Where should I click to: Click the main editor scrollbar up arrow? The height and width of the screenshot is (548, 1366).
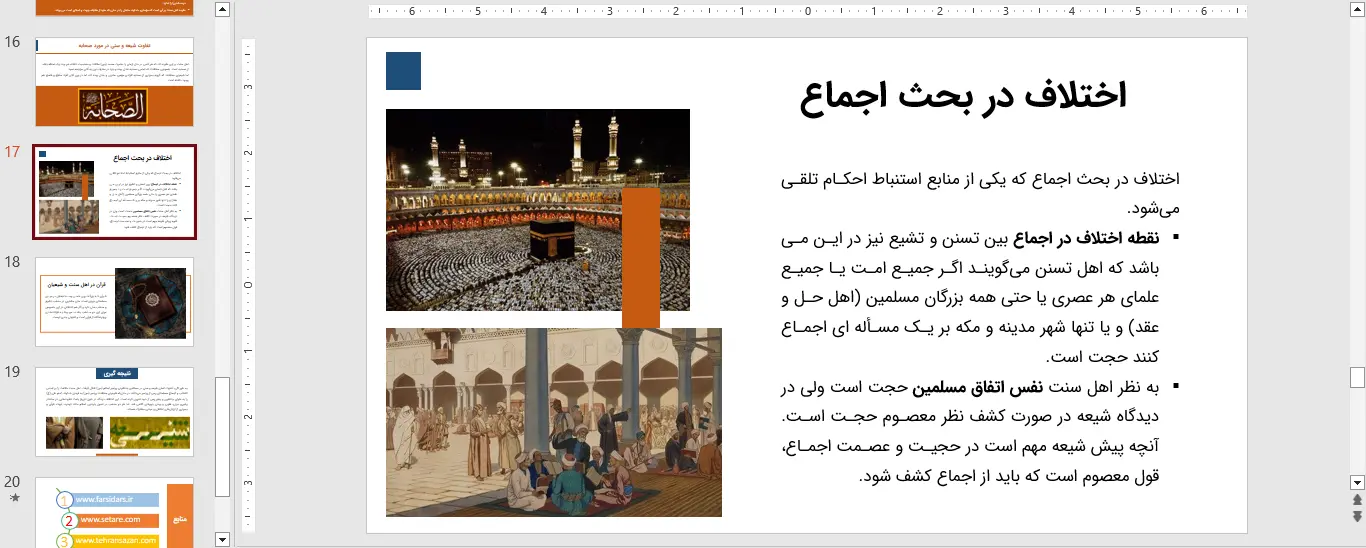pos(1357,11)
